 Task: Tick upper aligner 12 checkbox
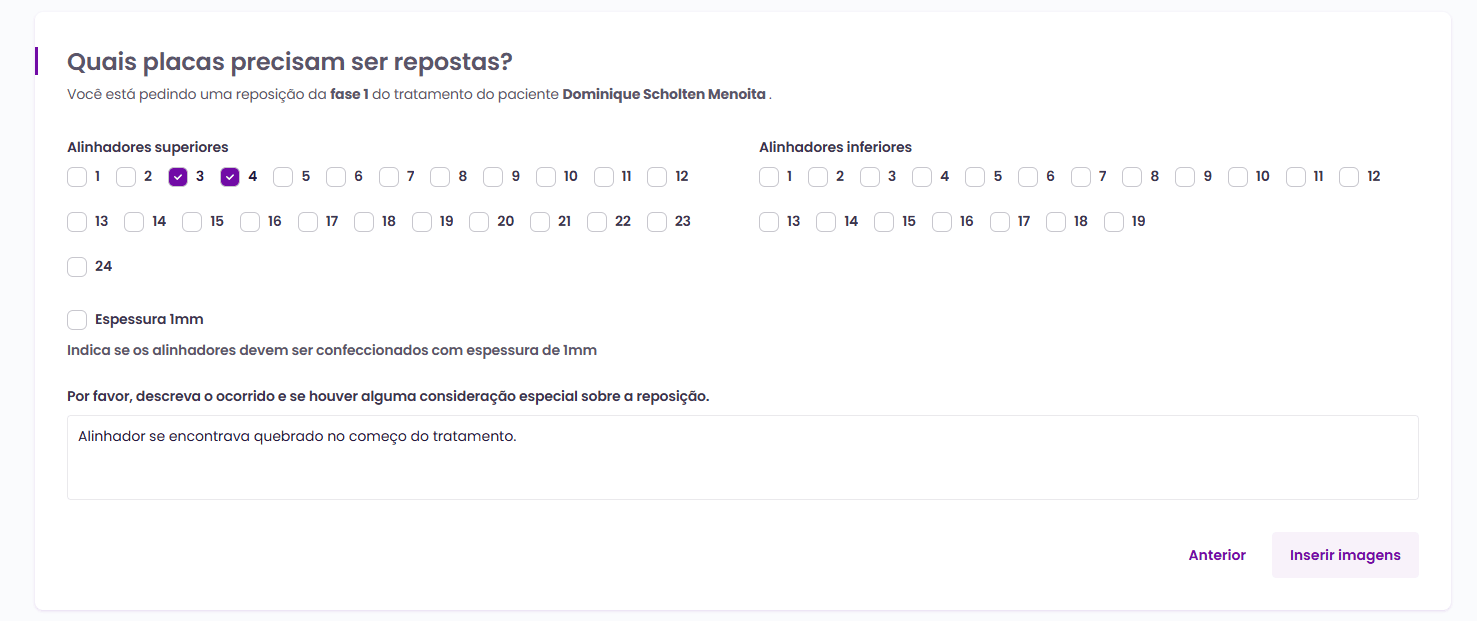[x=657, y=177]
